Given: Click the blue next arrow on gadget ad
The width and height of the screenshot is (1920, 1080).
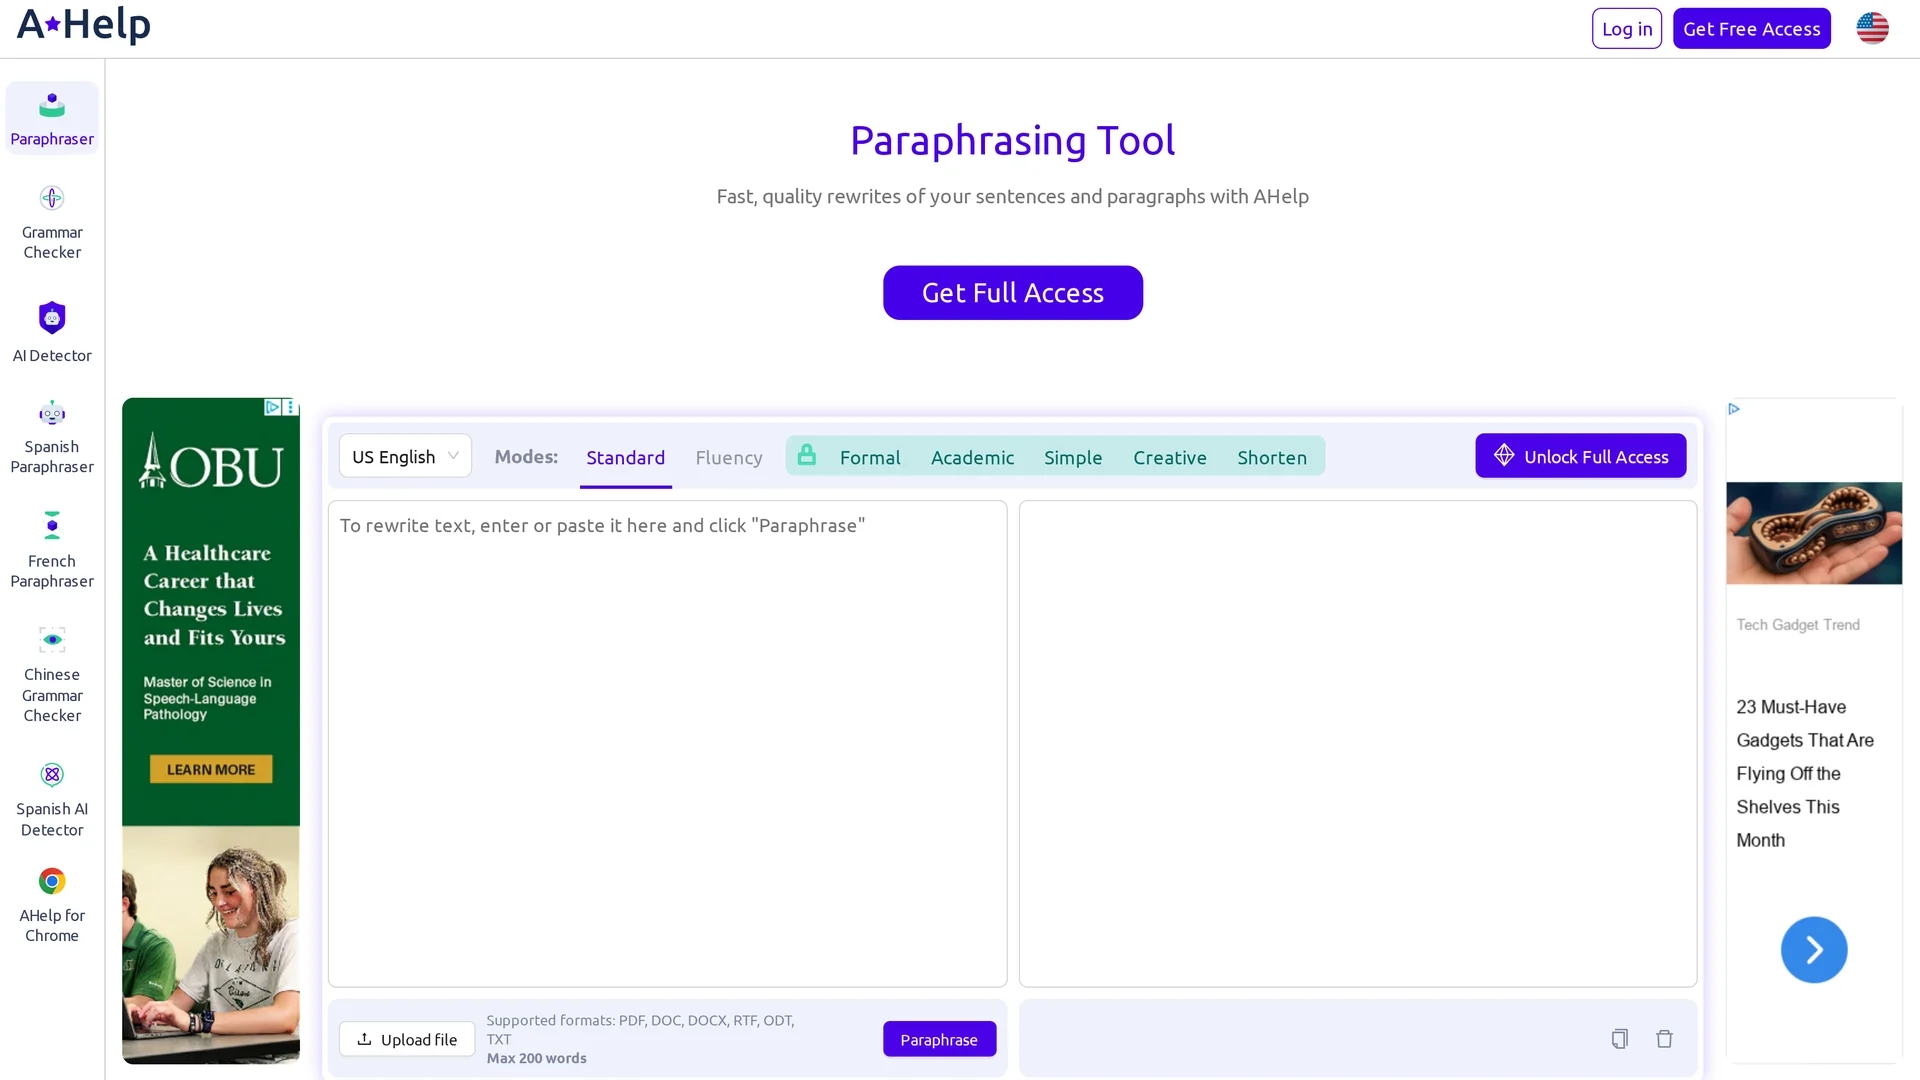Looking at the screenshot, I should (1813, 950).
